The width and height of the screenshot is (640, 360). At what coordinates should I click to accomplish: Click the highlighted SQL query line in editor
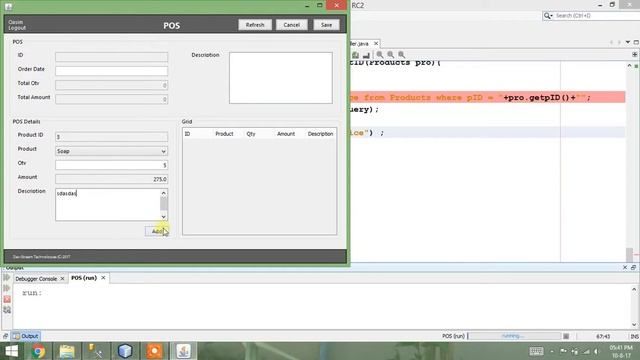pyautogui.click(x=488, y=97)
